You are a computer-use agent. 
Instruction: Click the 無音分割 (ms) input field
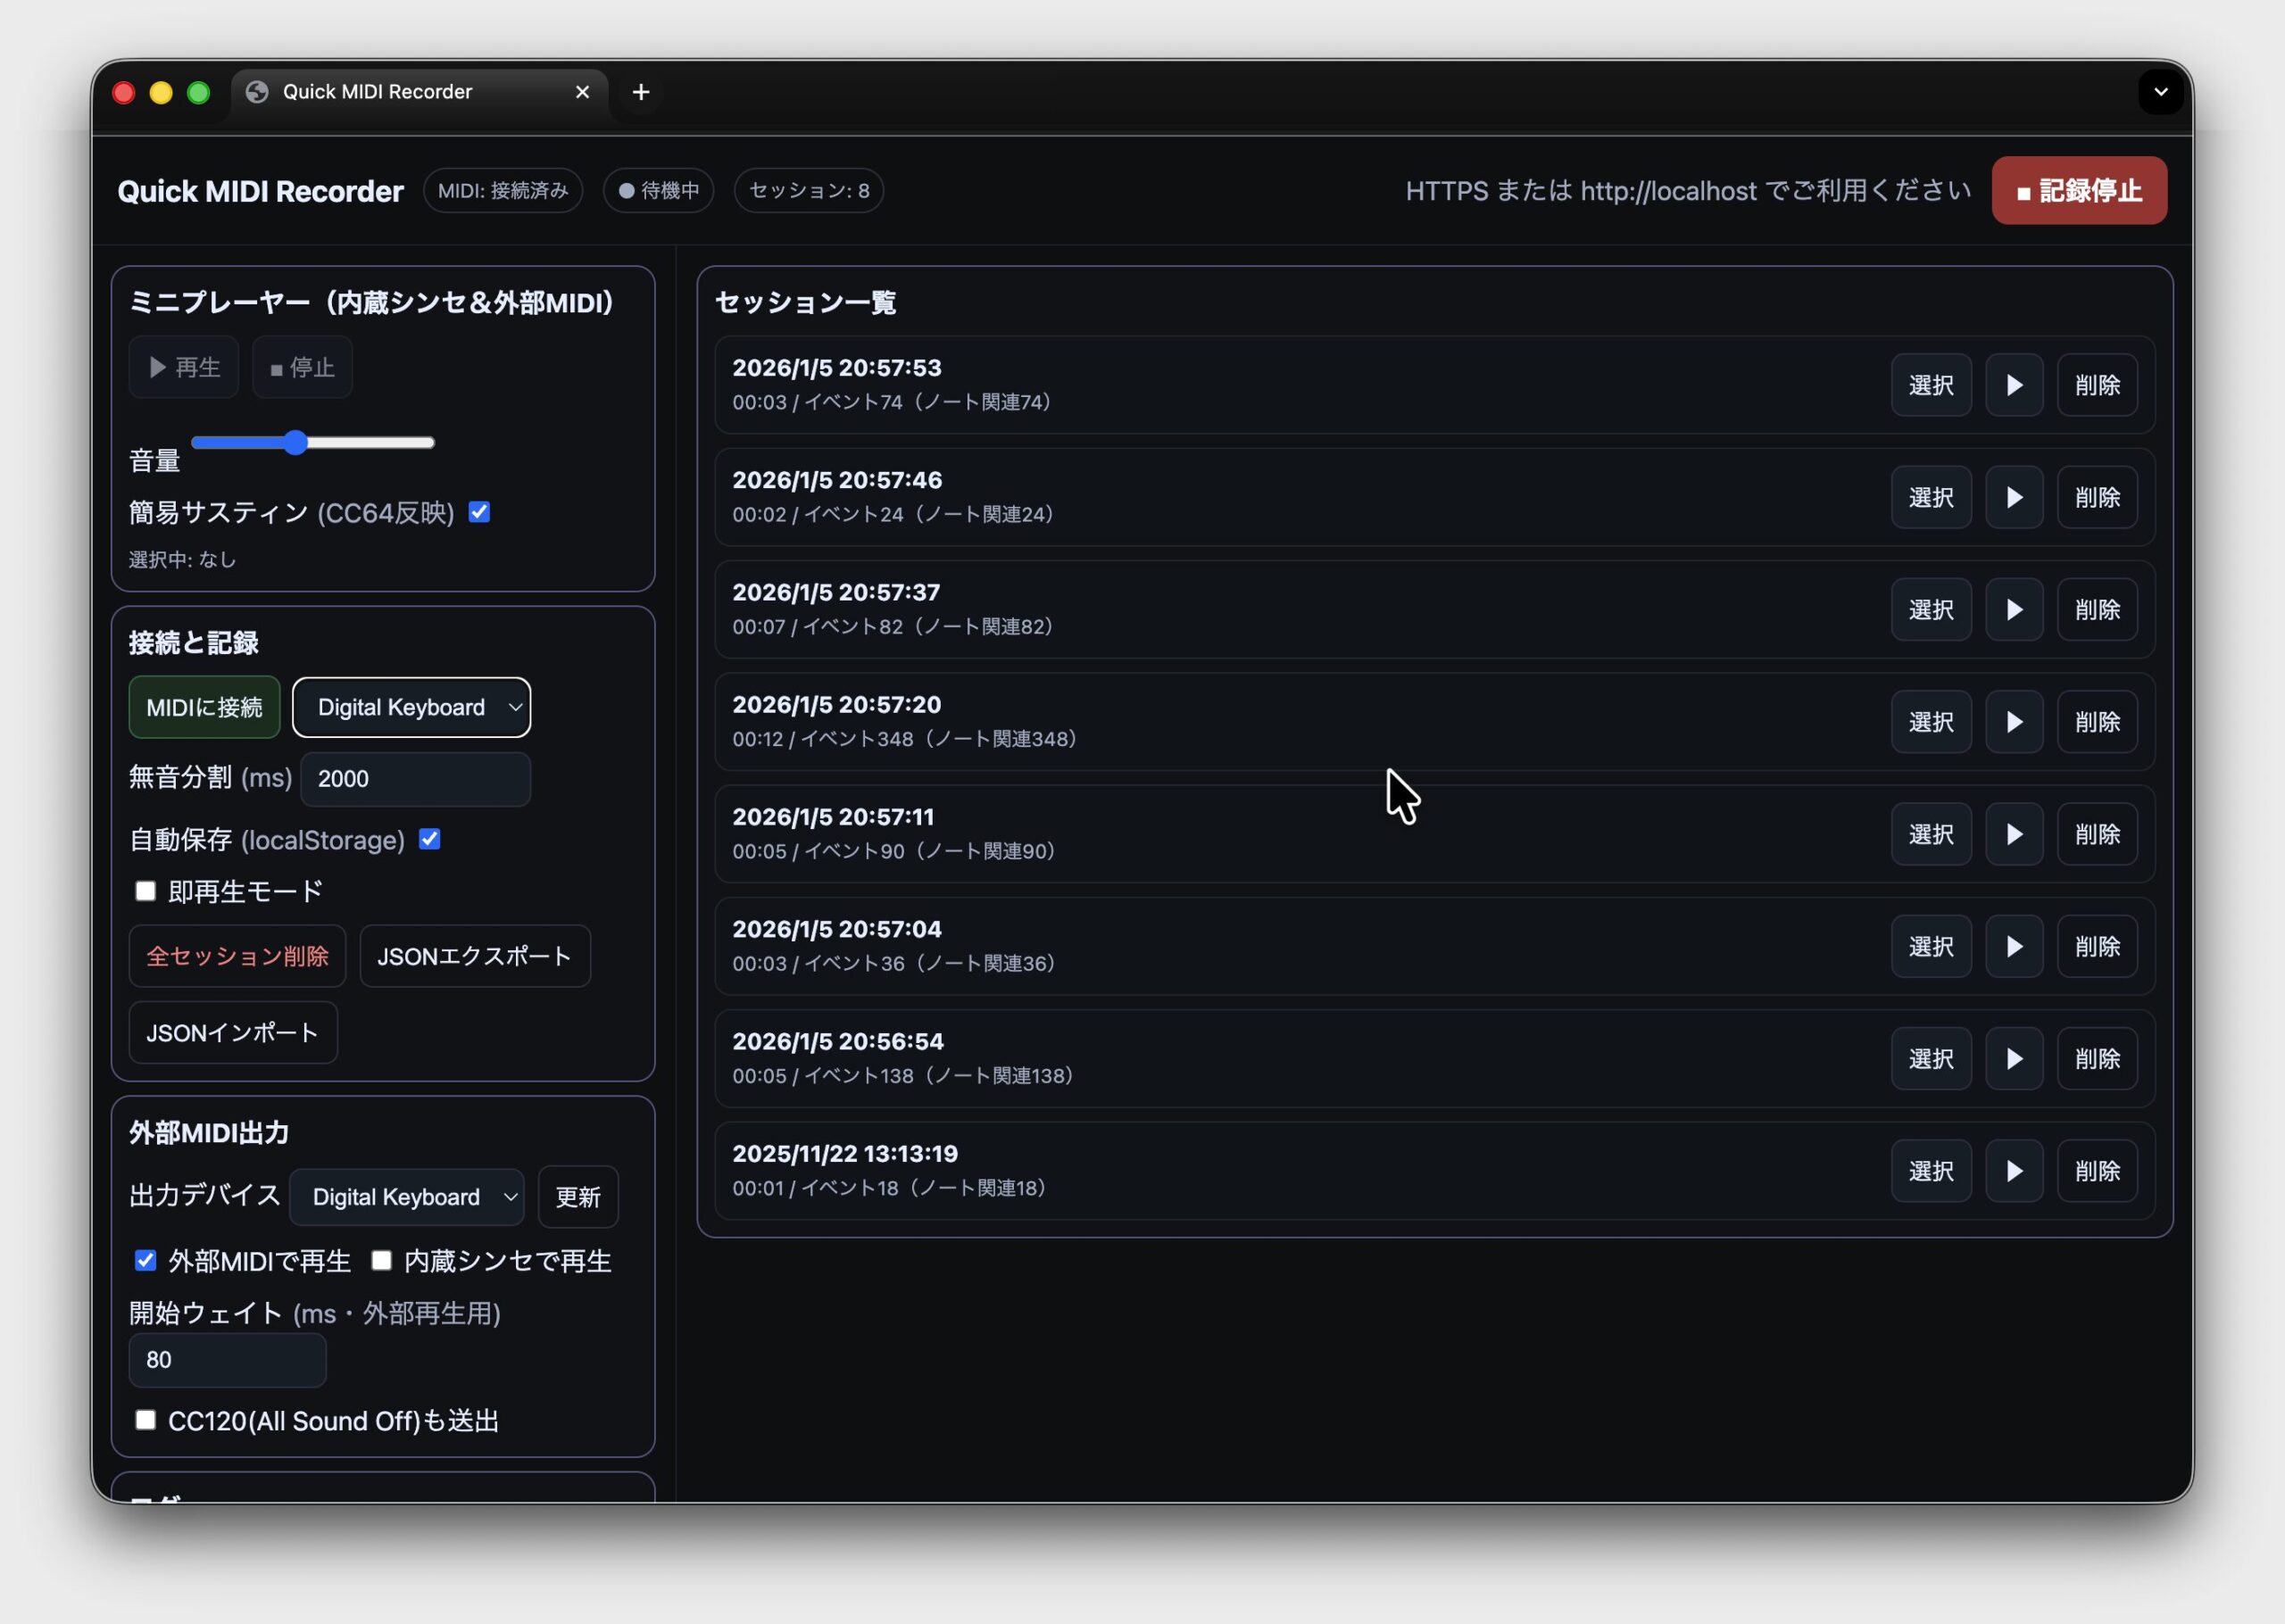click(x=415, y=779)
